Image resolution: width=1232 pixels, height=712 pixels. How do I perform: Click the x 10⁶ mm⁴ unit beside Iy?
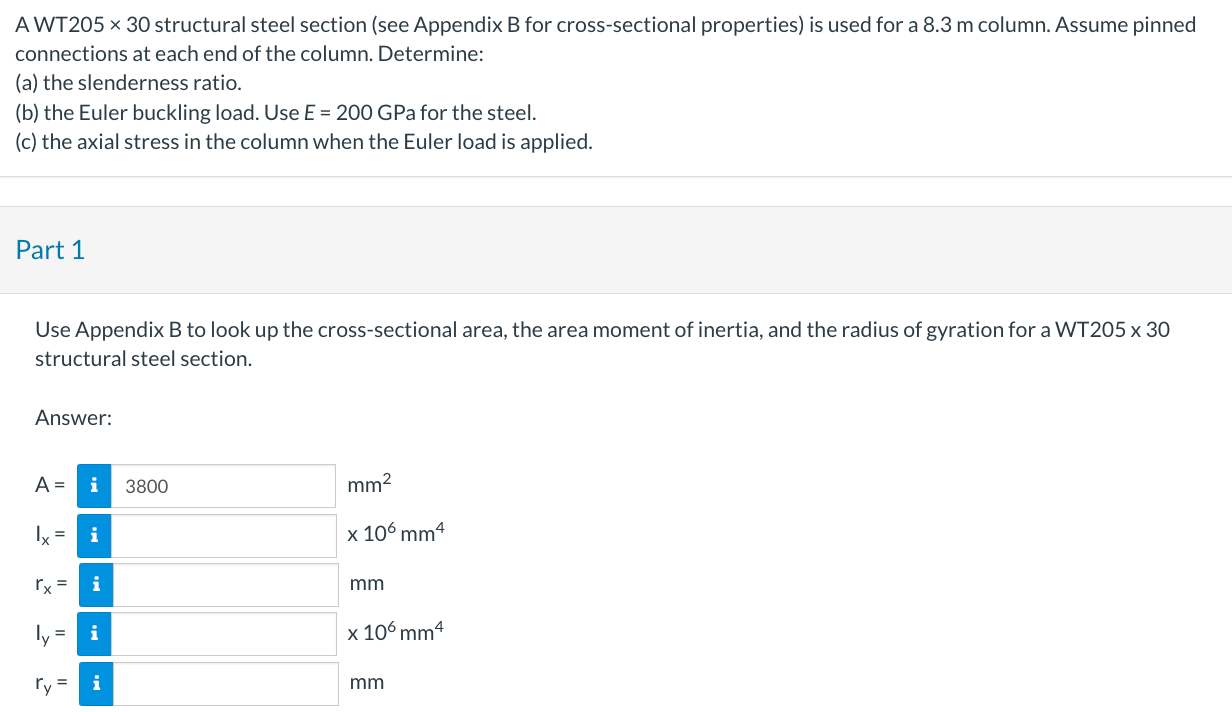pos(395,632)
